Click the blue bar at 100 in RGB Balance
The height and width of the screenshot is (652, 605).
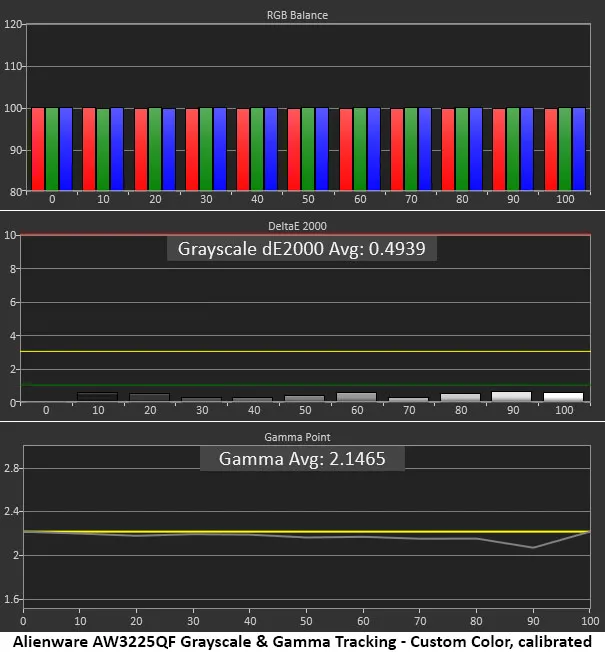click(x=579, y=149)
